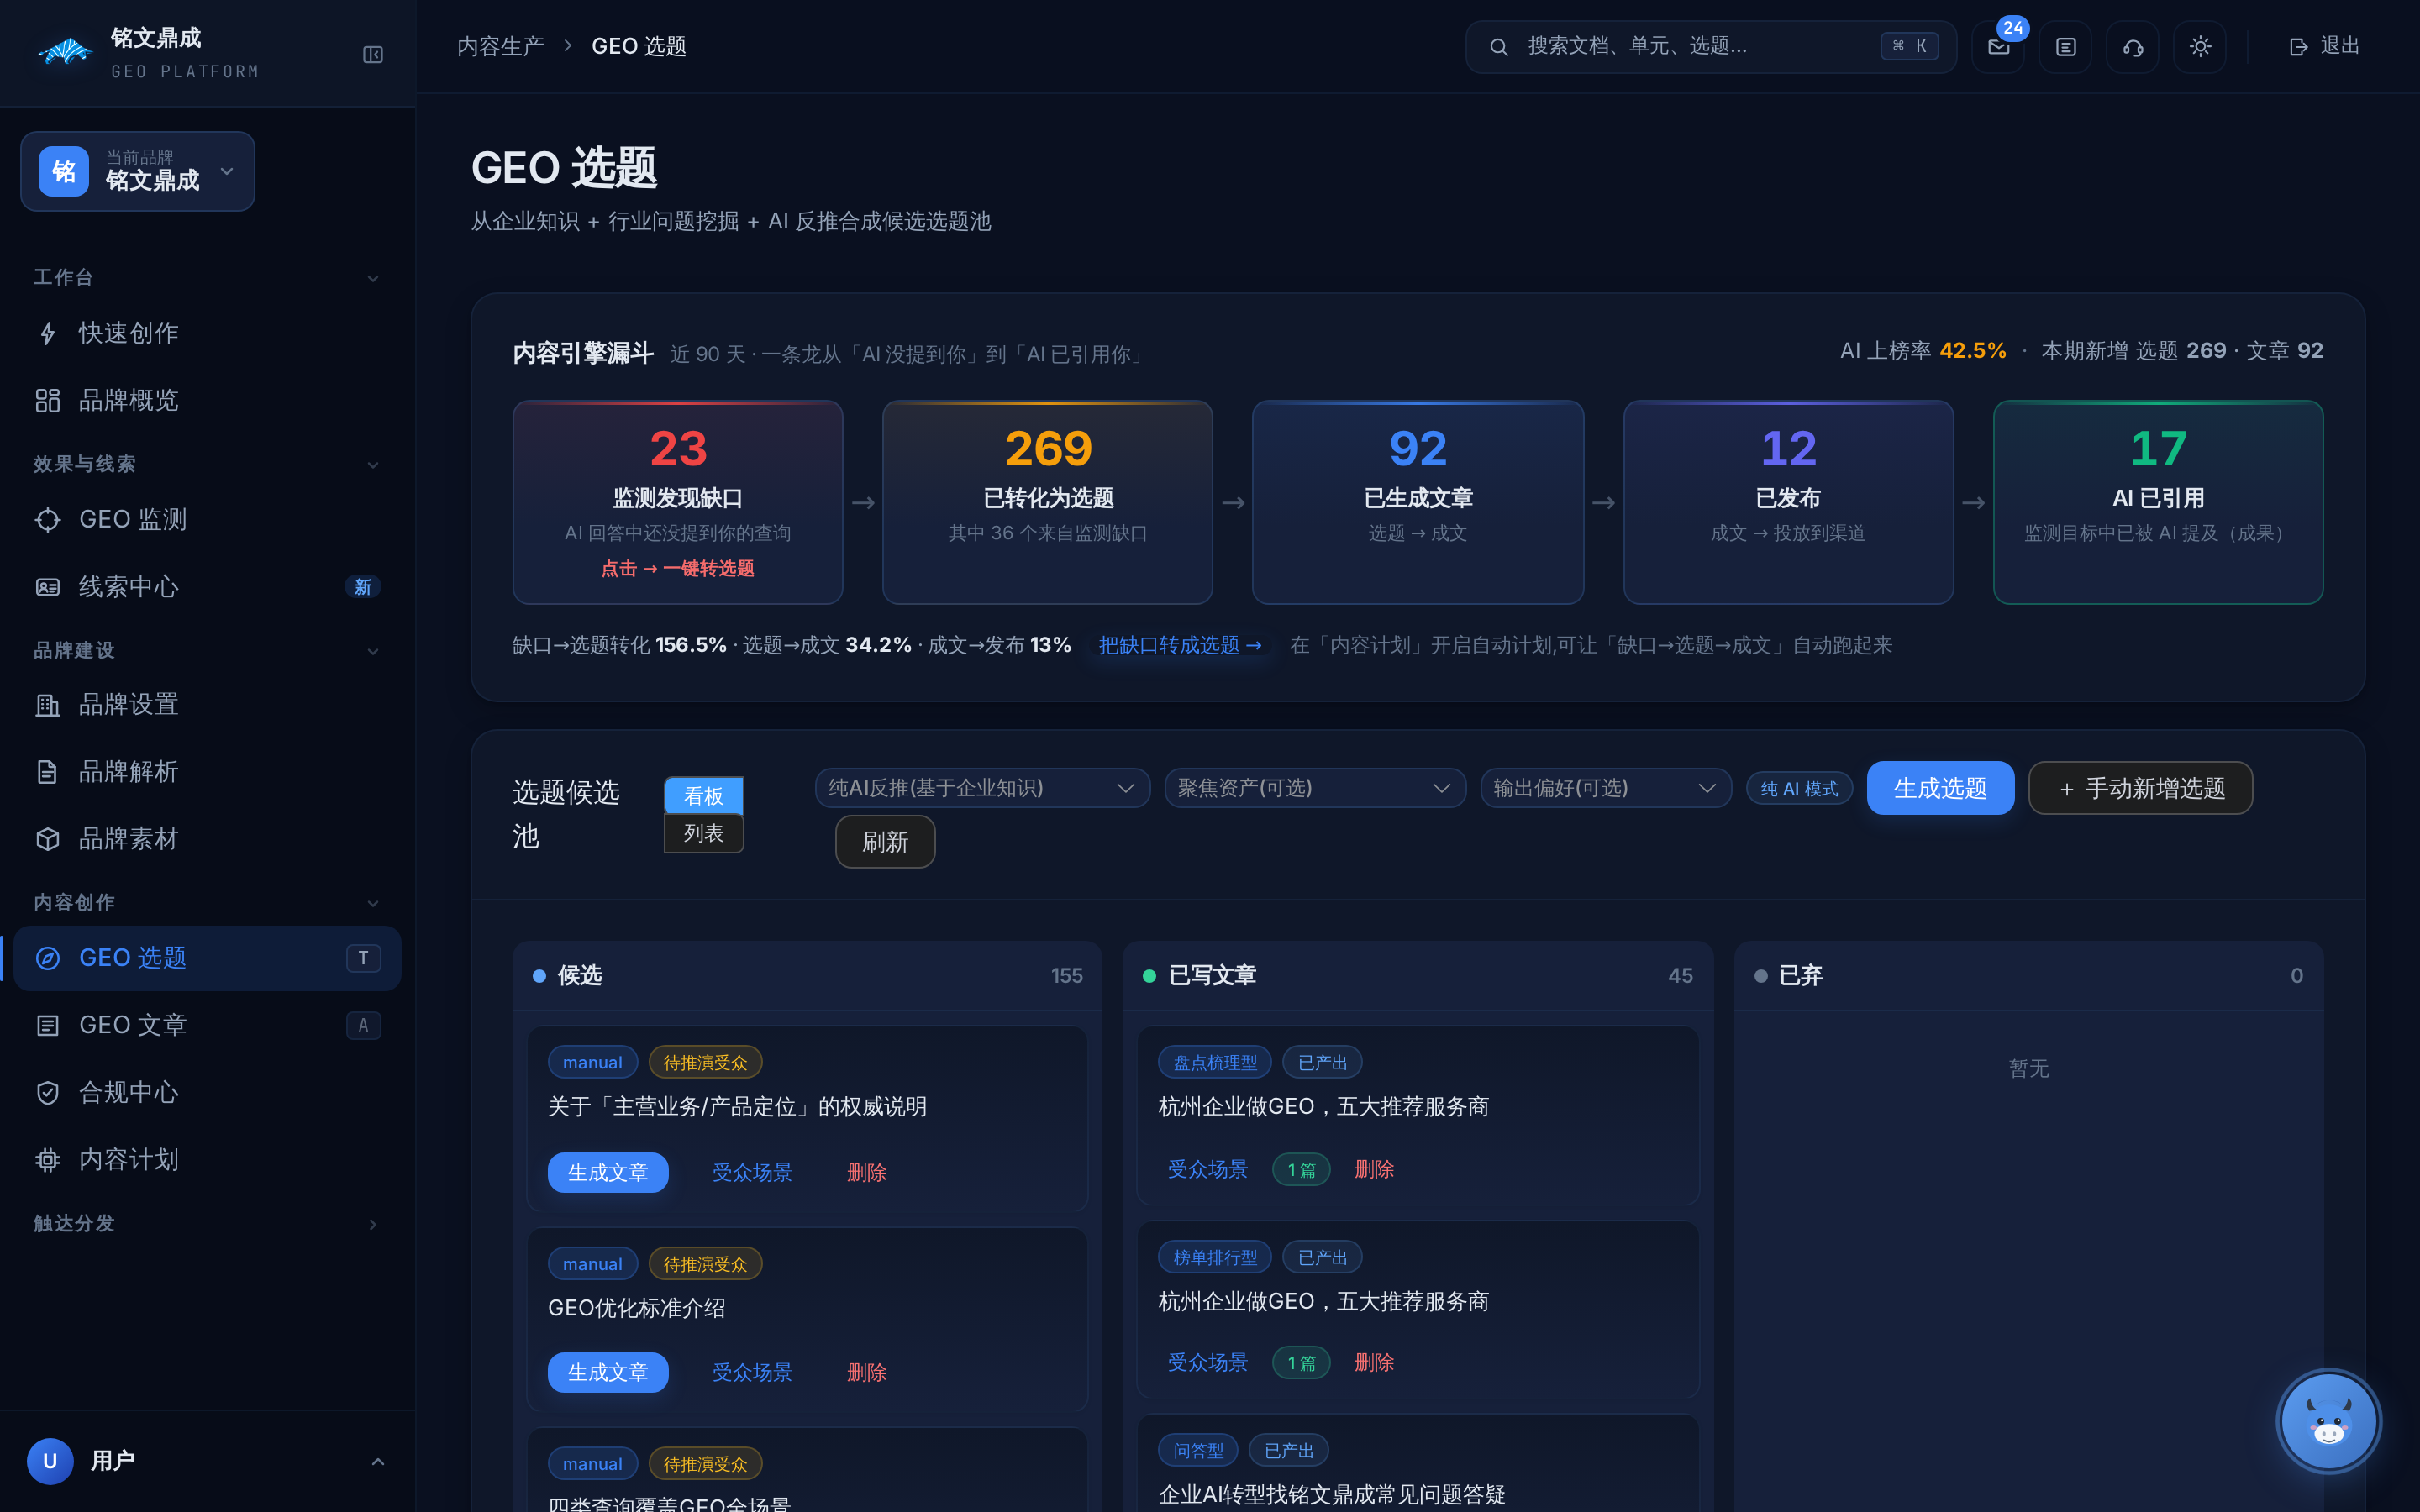2420x1512 pixels.
Task: Delete the 榜单排行型 article card
Action: click(1374, 1362)
